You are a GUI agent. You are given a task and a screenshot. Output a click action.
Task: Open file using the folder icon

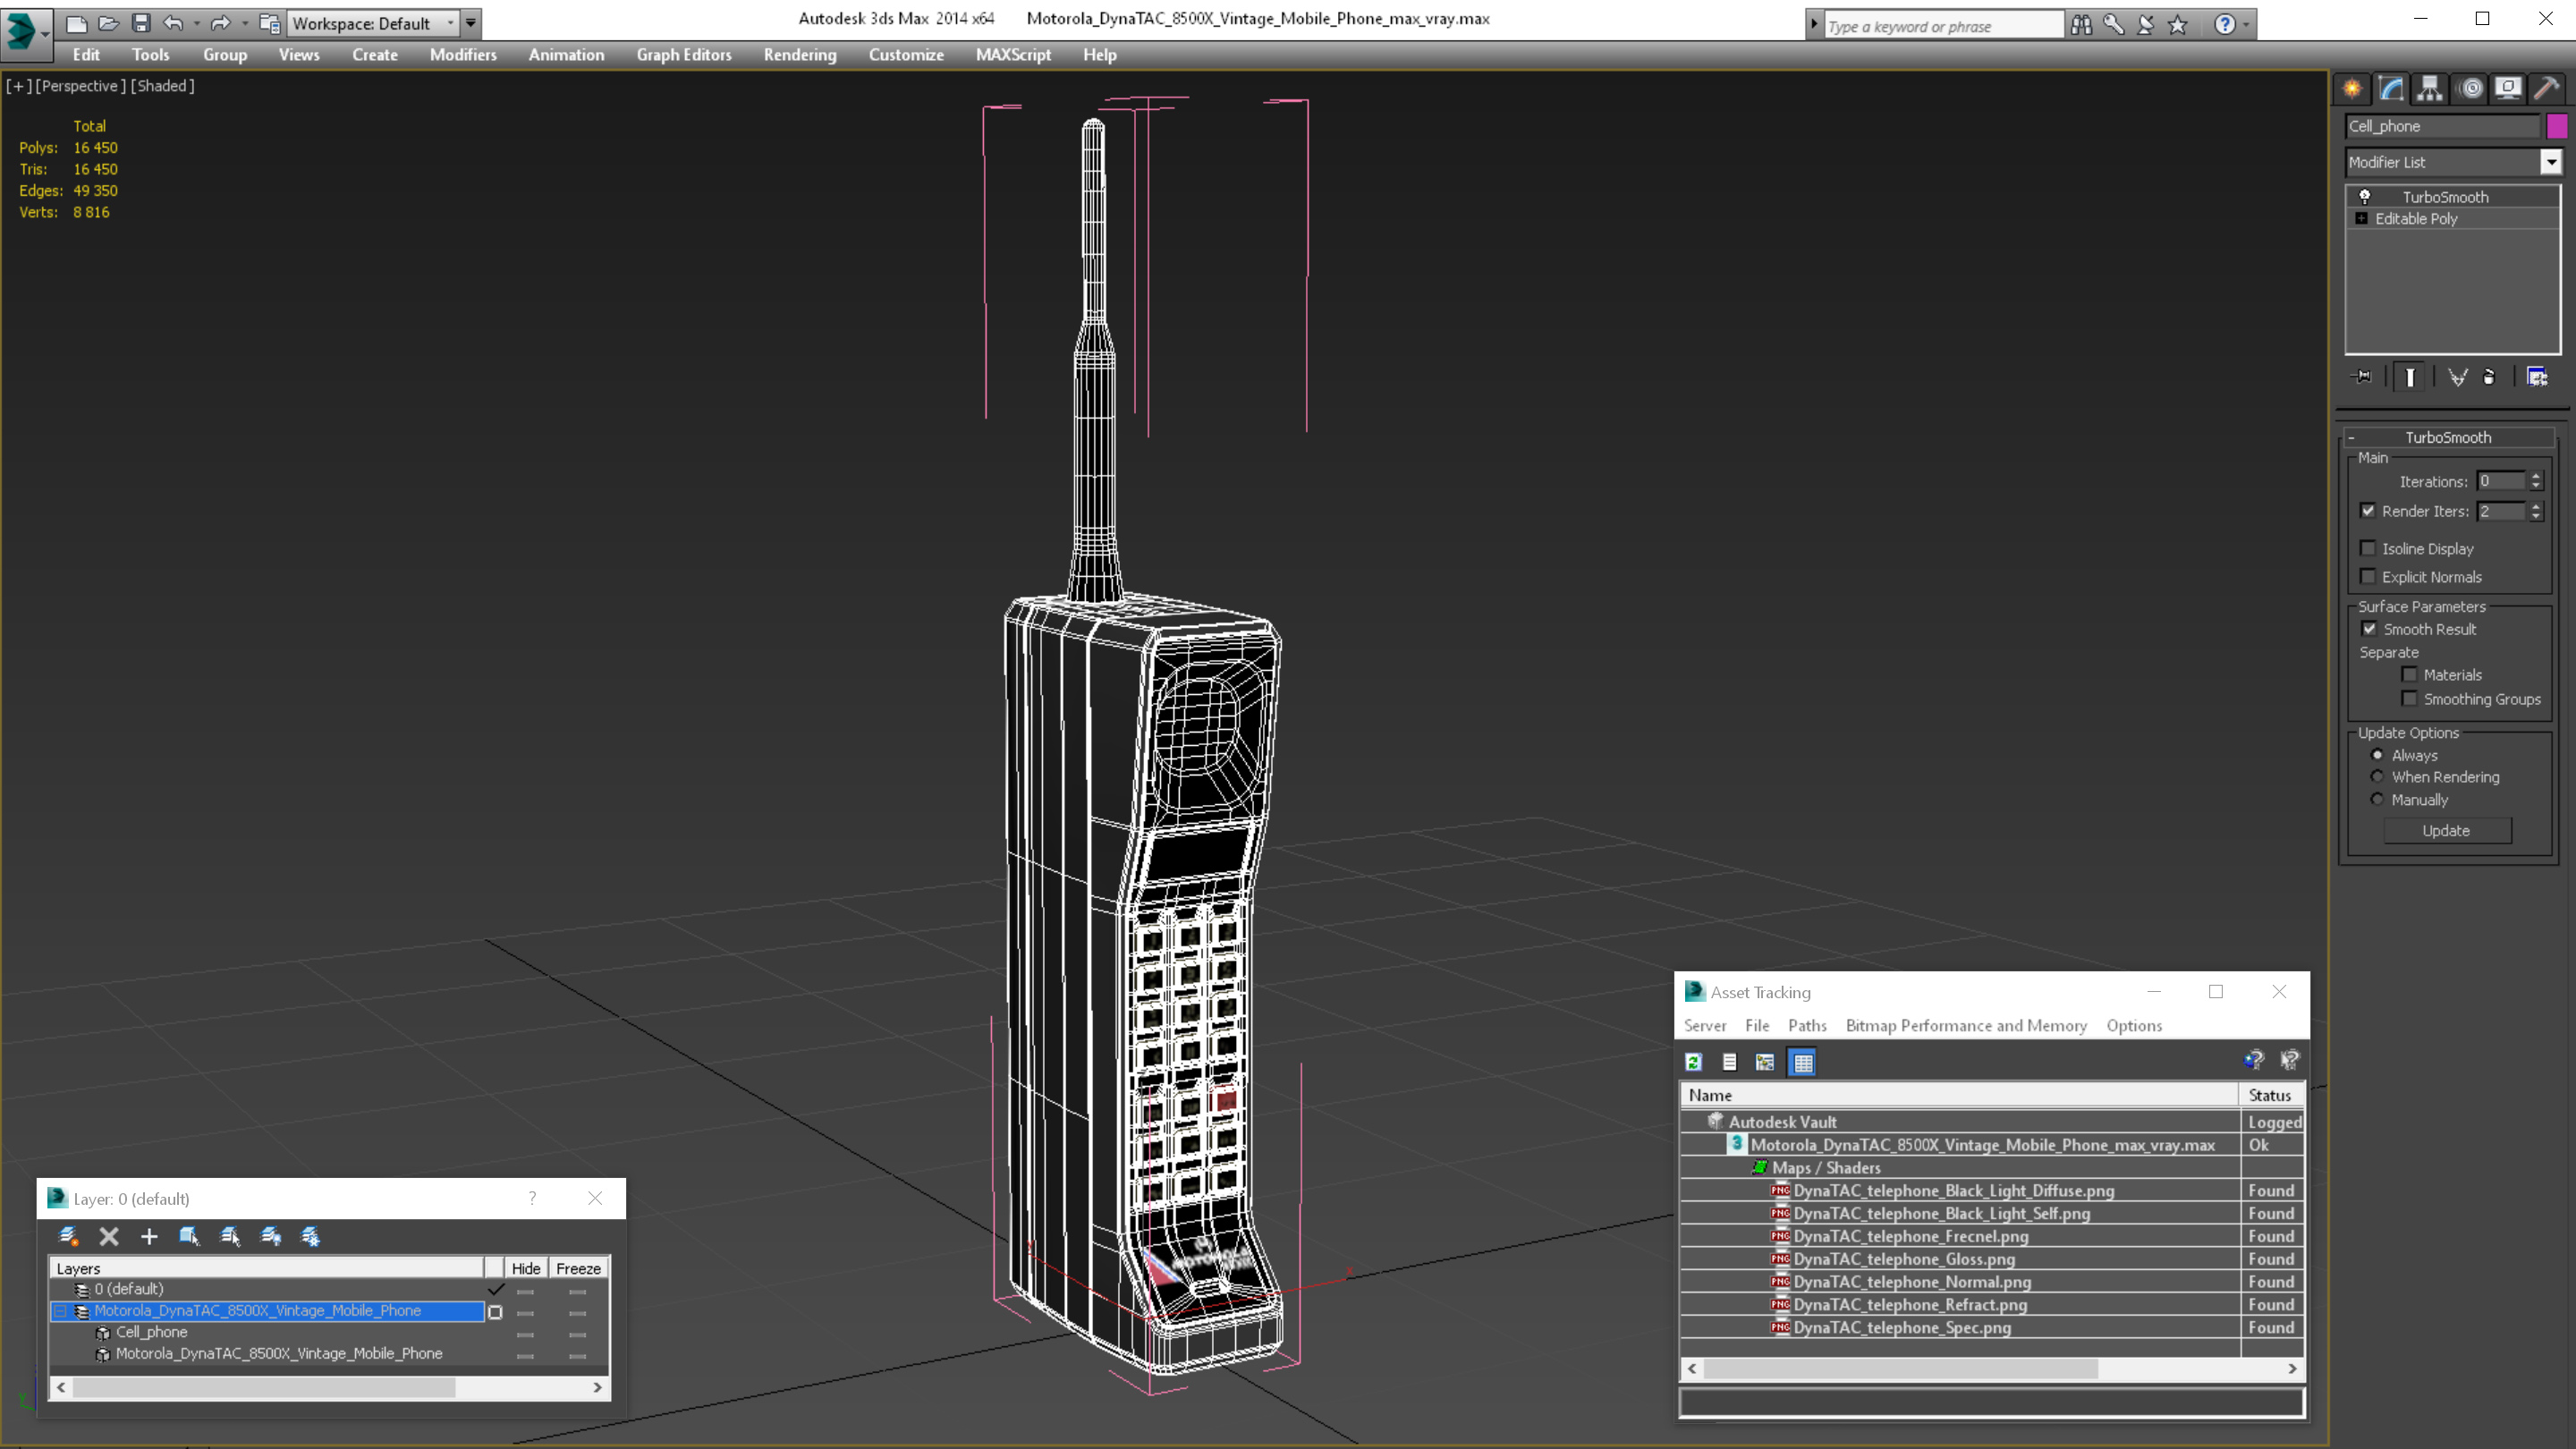109,23
